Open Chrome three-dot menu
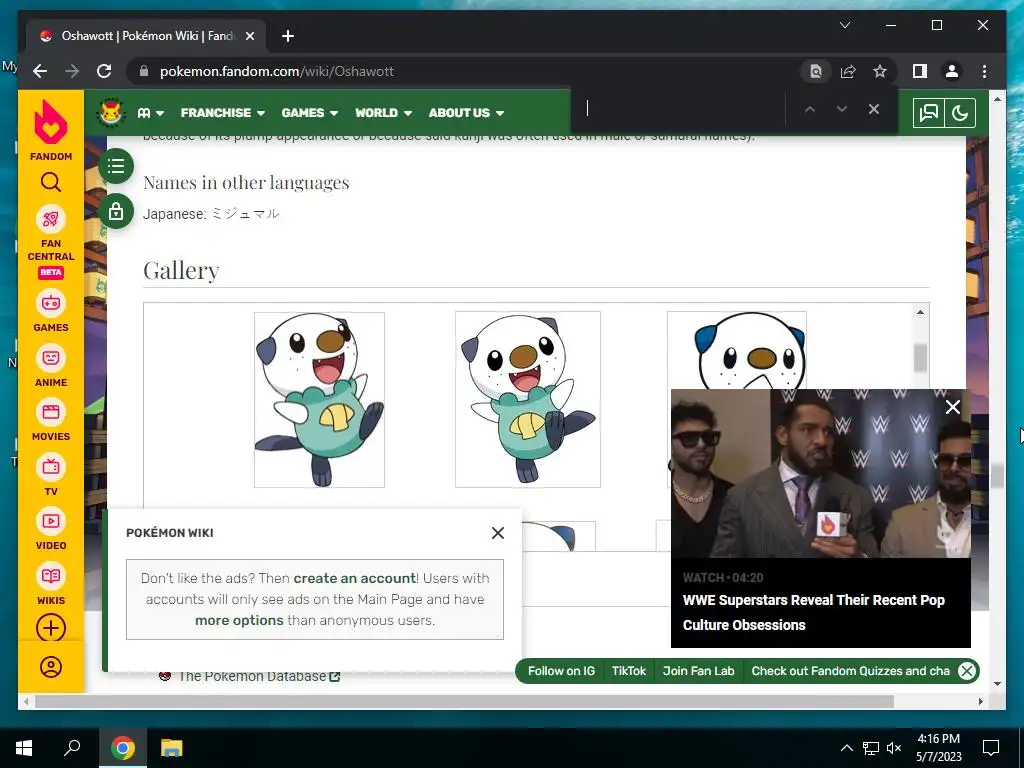 tap(984, 71)
